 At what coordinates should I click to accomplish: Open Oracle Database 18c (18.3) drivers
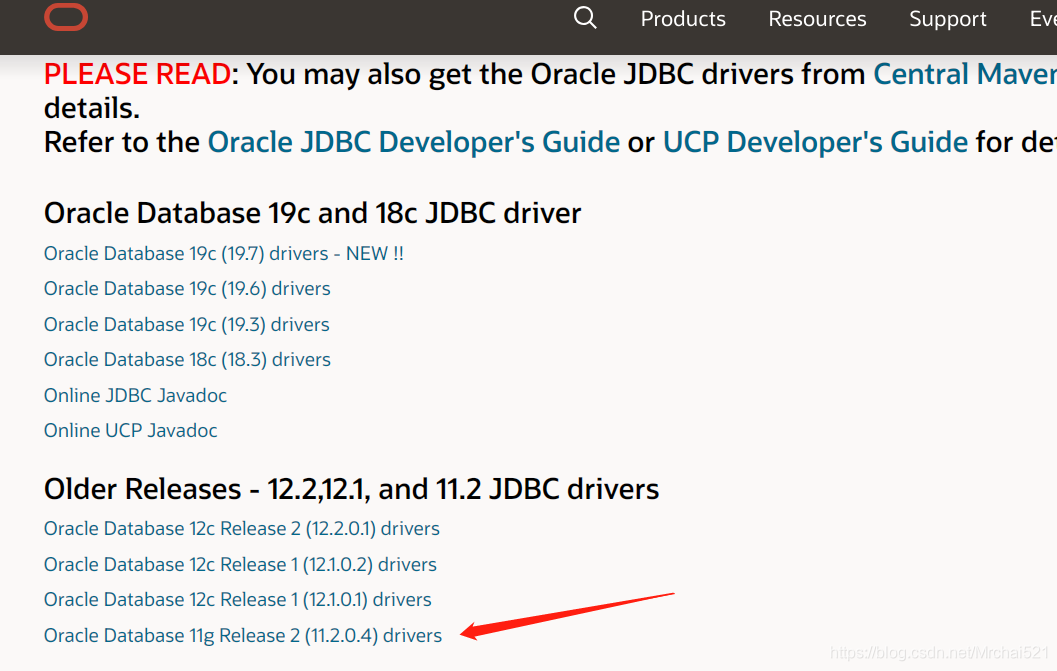187,359
